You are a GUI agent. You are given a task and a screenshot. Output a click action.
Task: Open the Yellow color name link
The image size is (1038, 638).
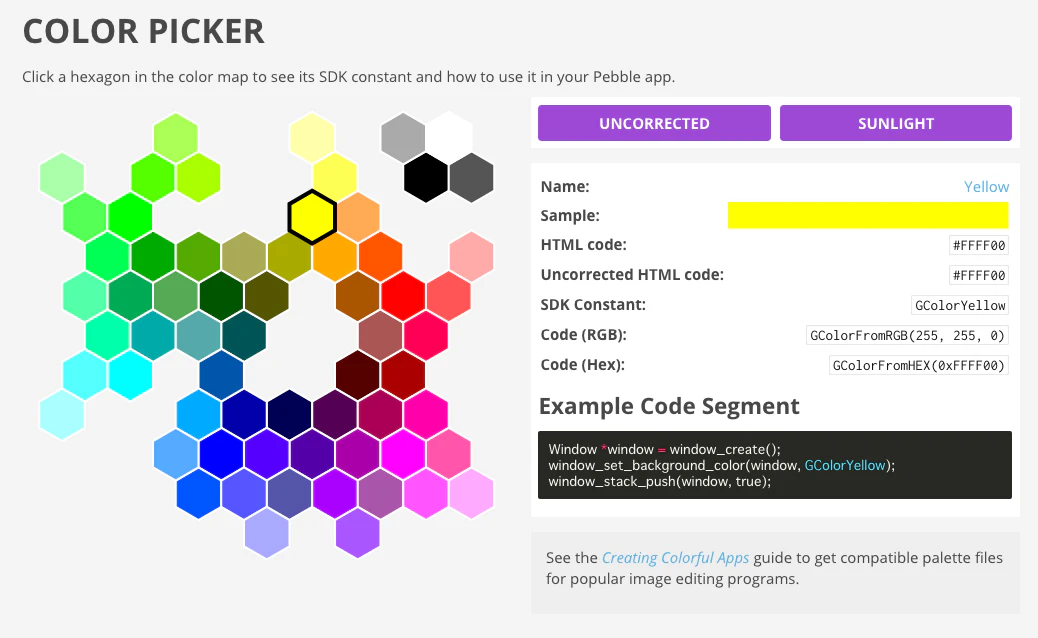(986, 187)
